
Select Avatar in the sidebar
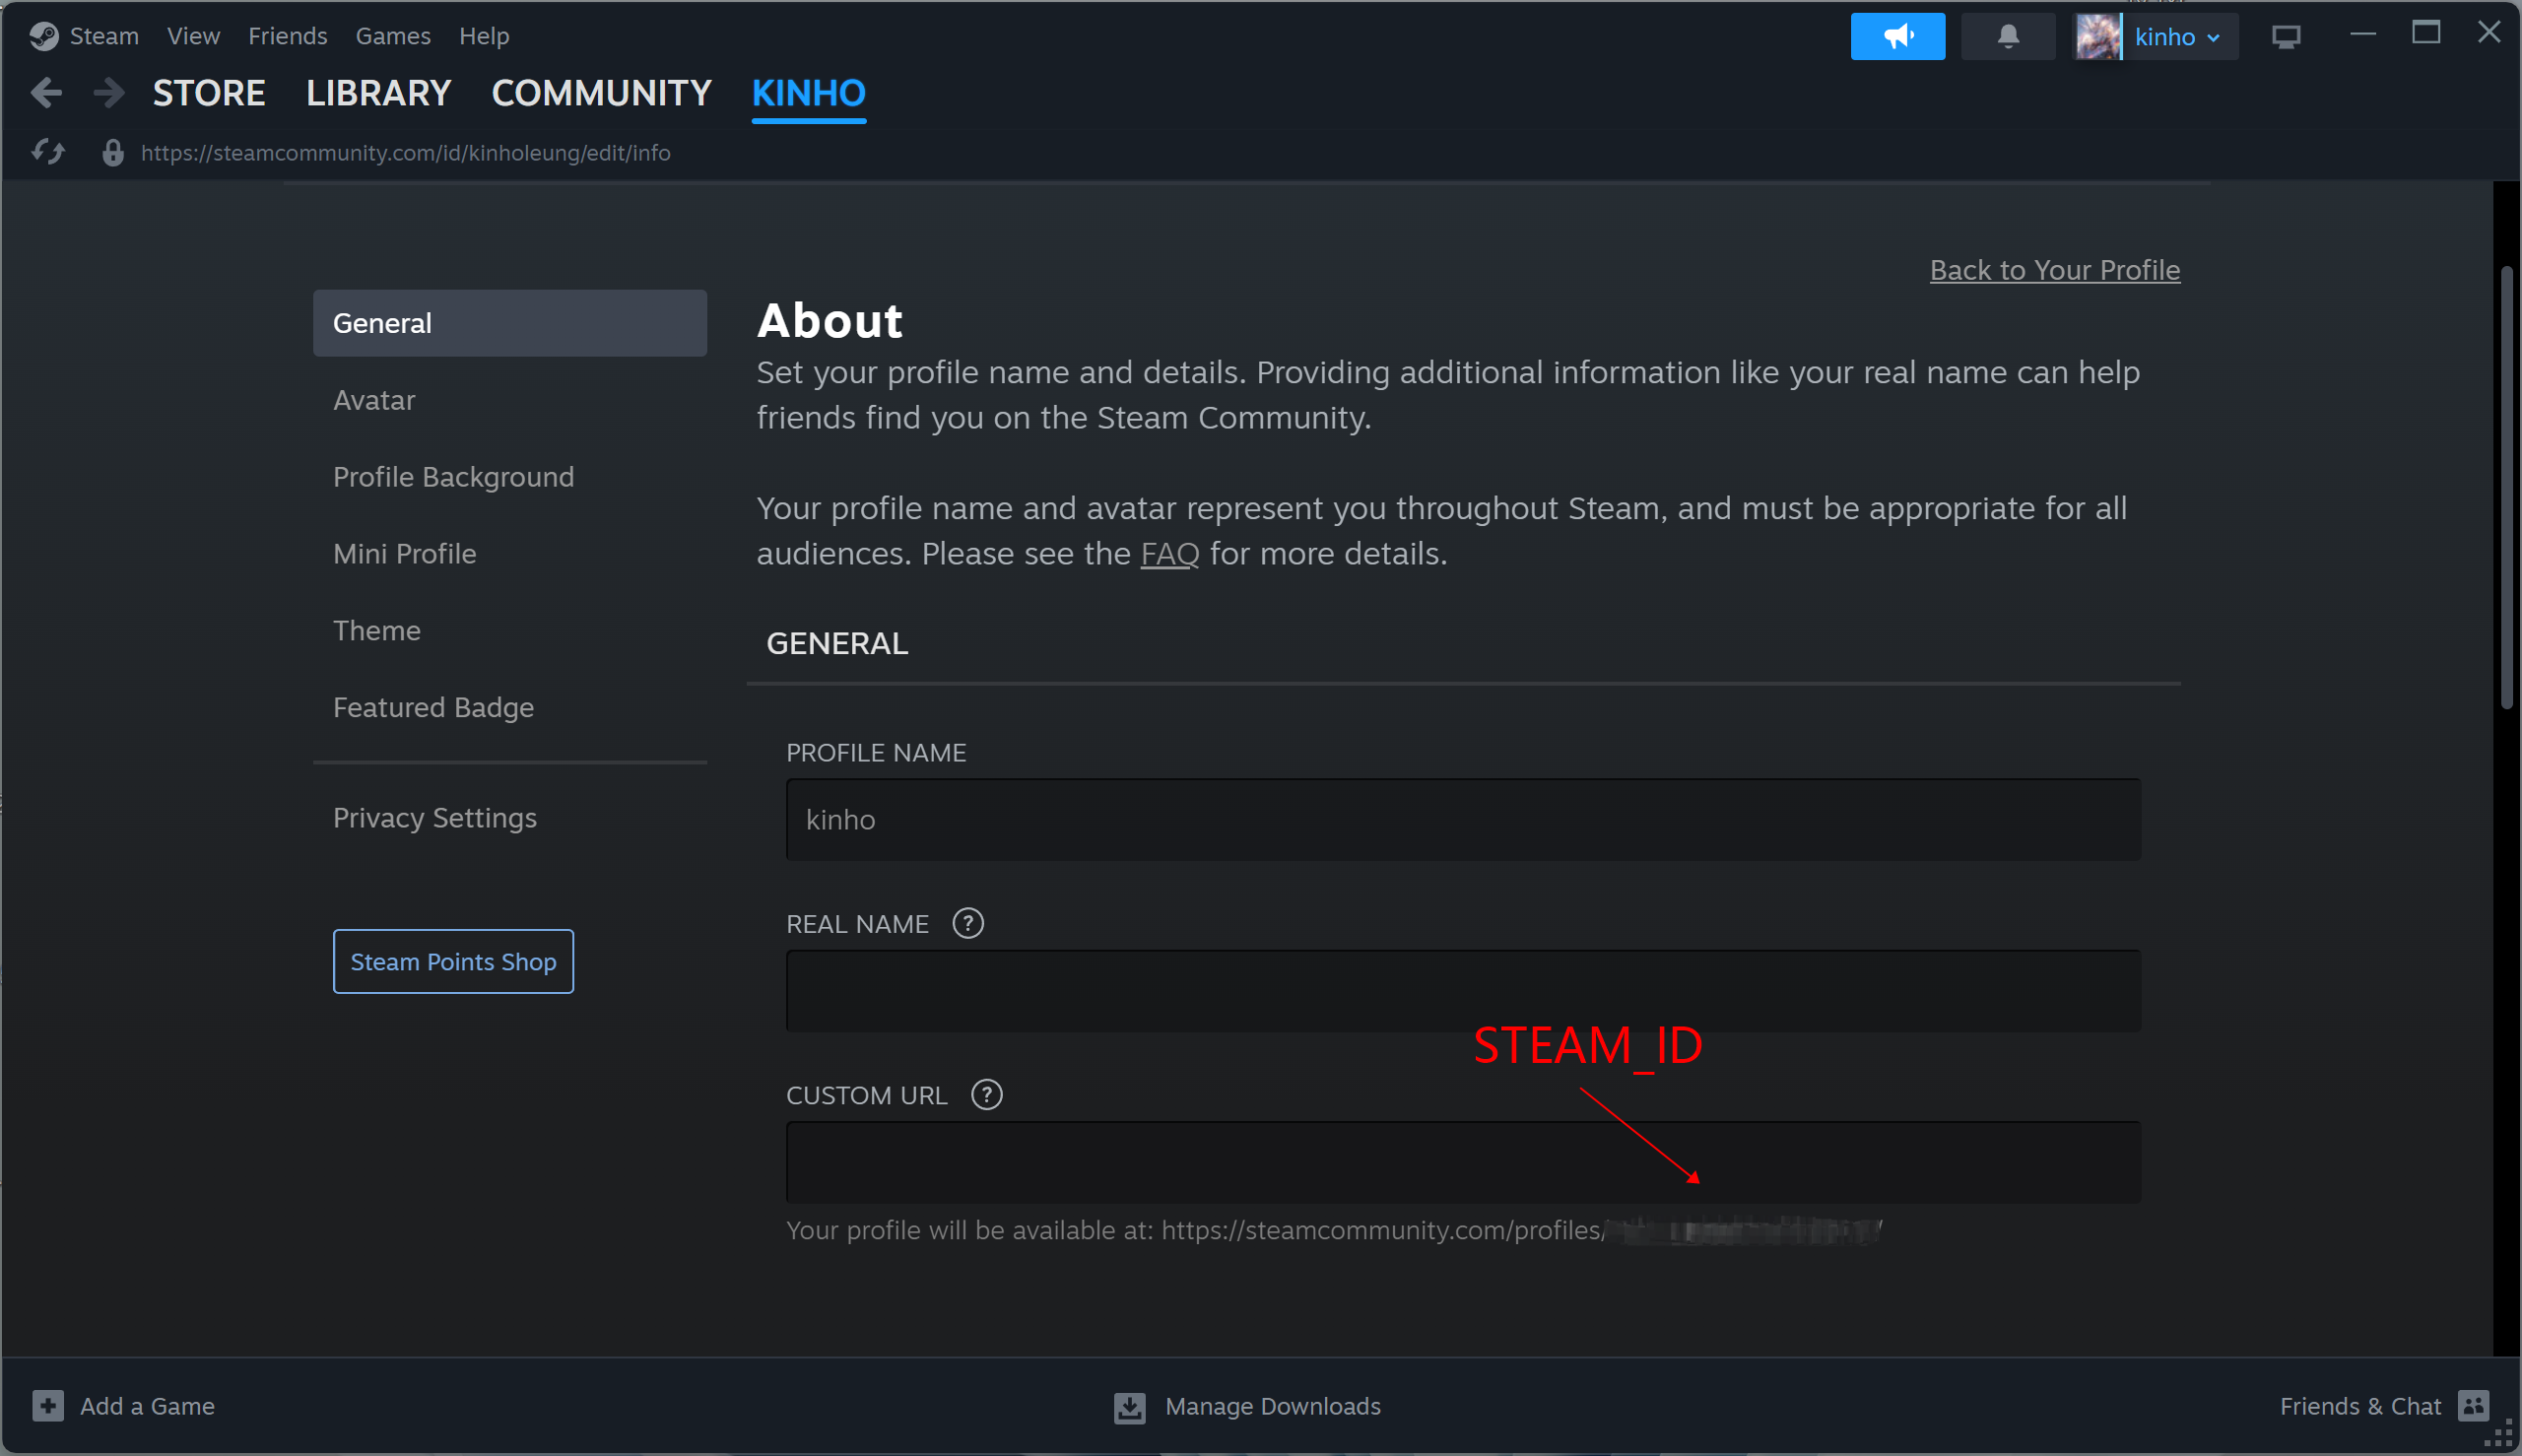[x=374, y=400]
